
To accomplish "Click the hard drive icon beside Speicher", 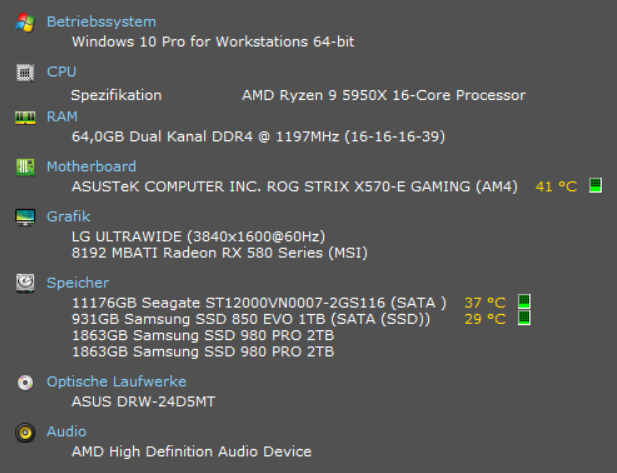I will [x=25, y=283].
